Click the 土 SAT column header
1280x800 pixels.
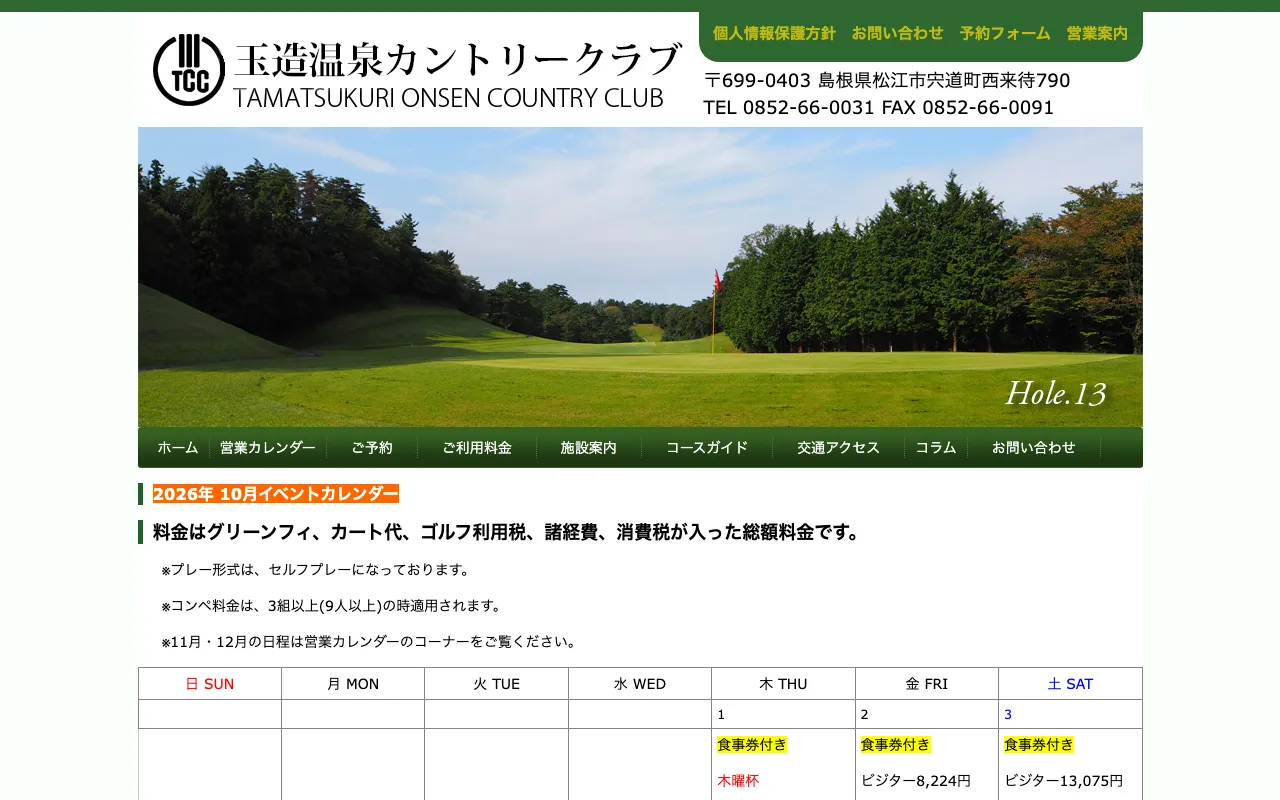(1070, 684)
